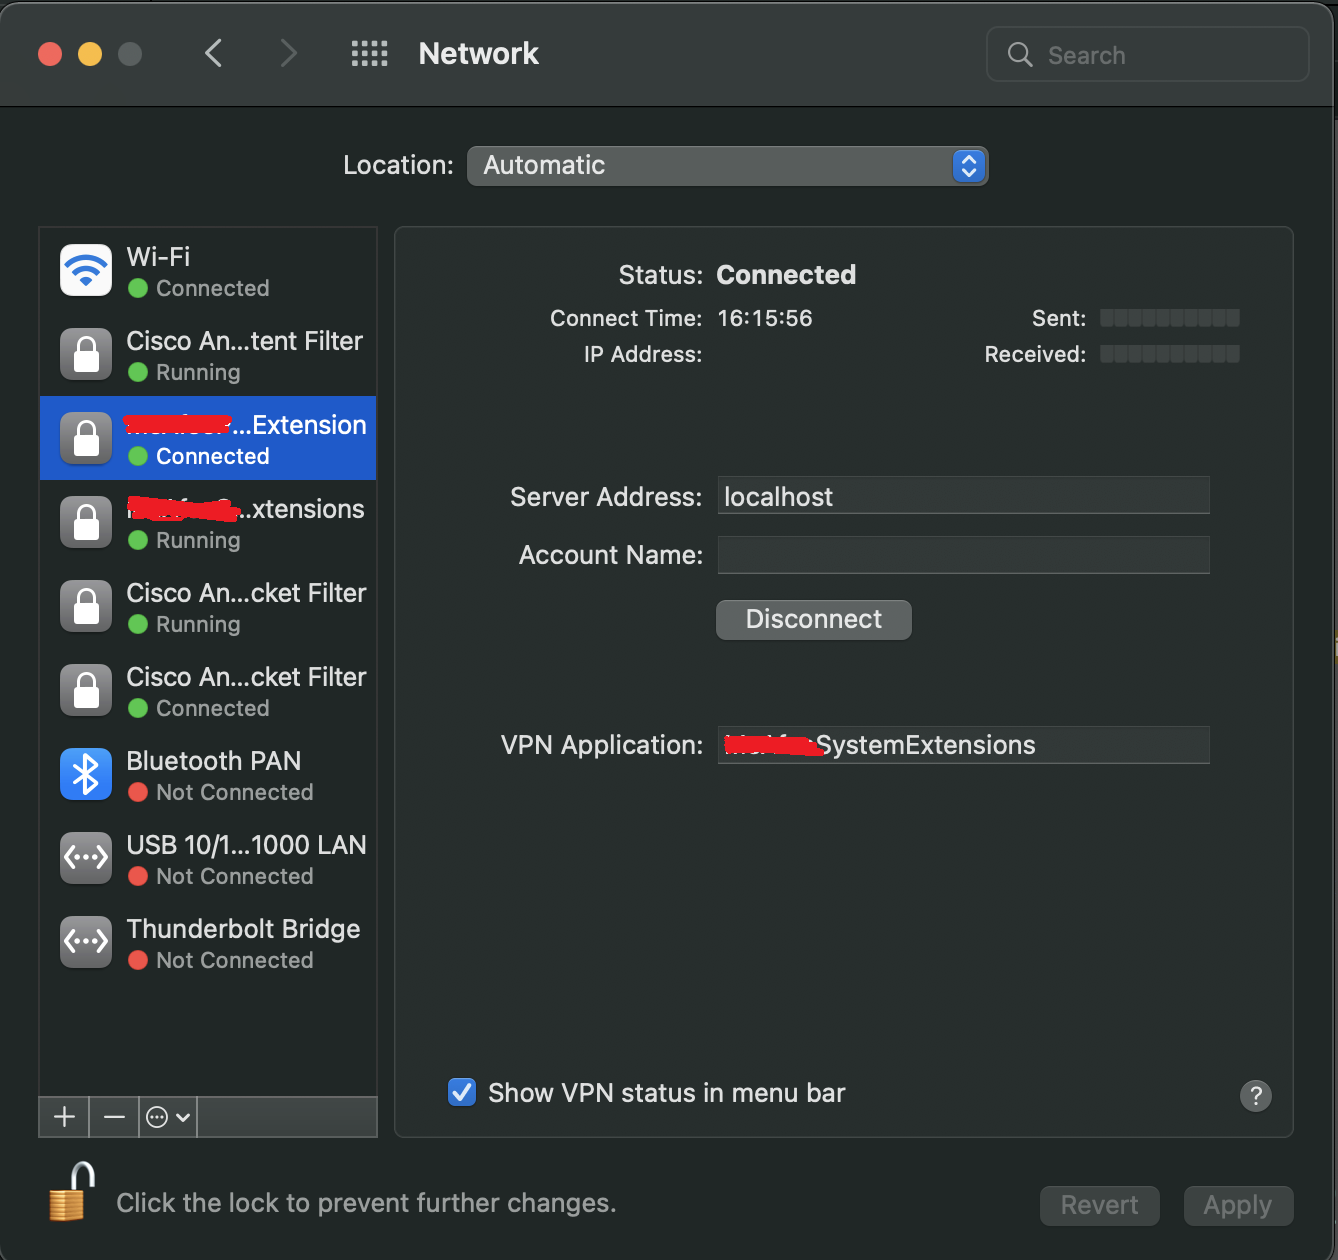
Task: Open the service action gear menu
Action: (x=167, y=1117)
